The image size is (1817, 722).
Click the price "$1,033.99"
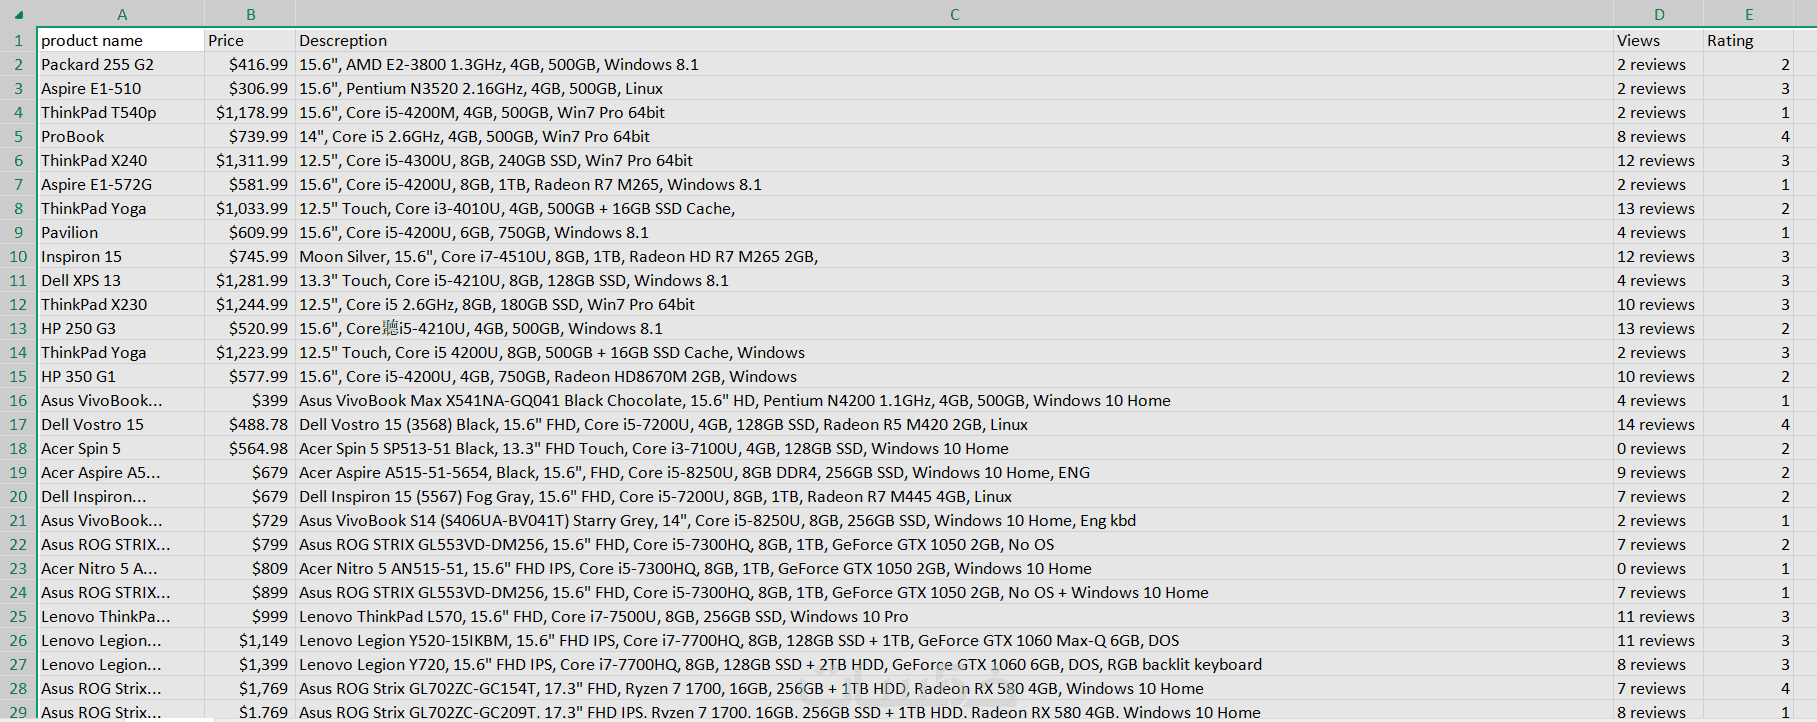coord(250,208)
